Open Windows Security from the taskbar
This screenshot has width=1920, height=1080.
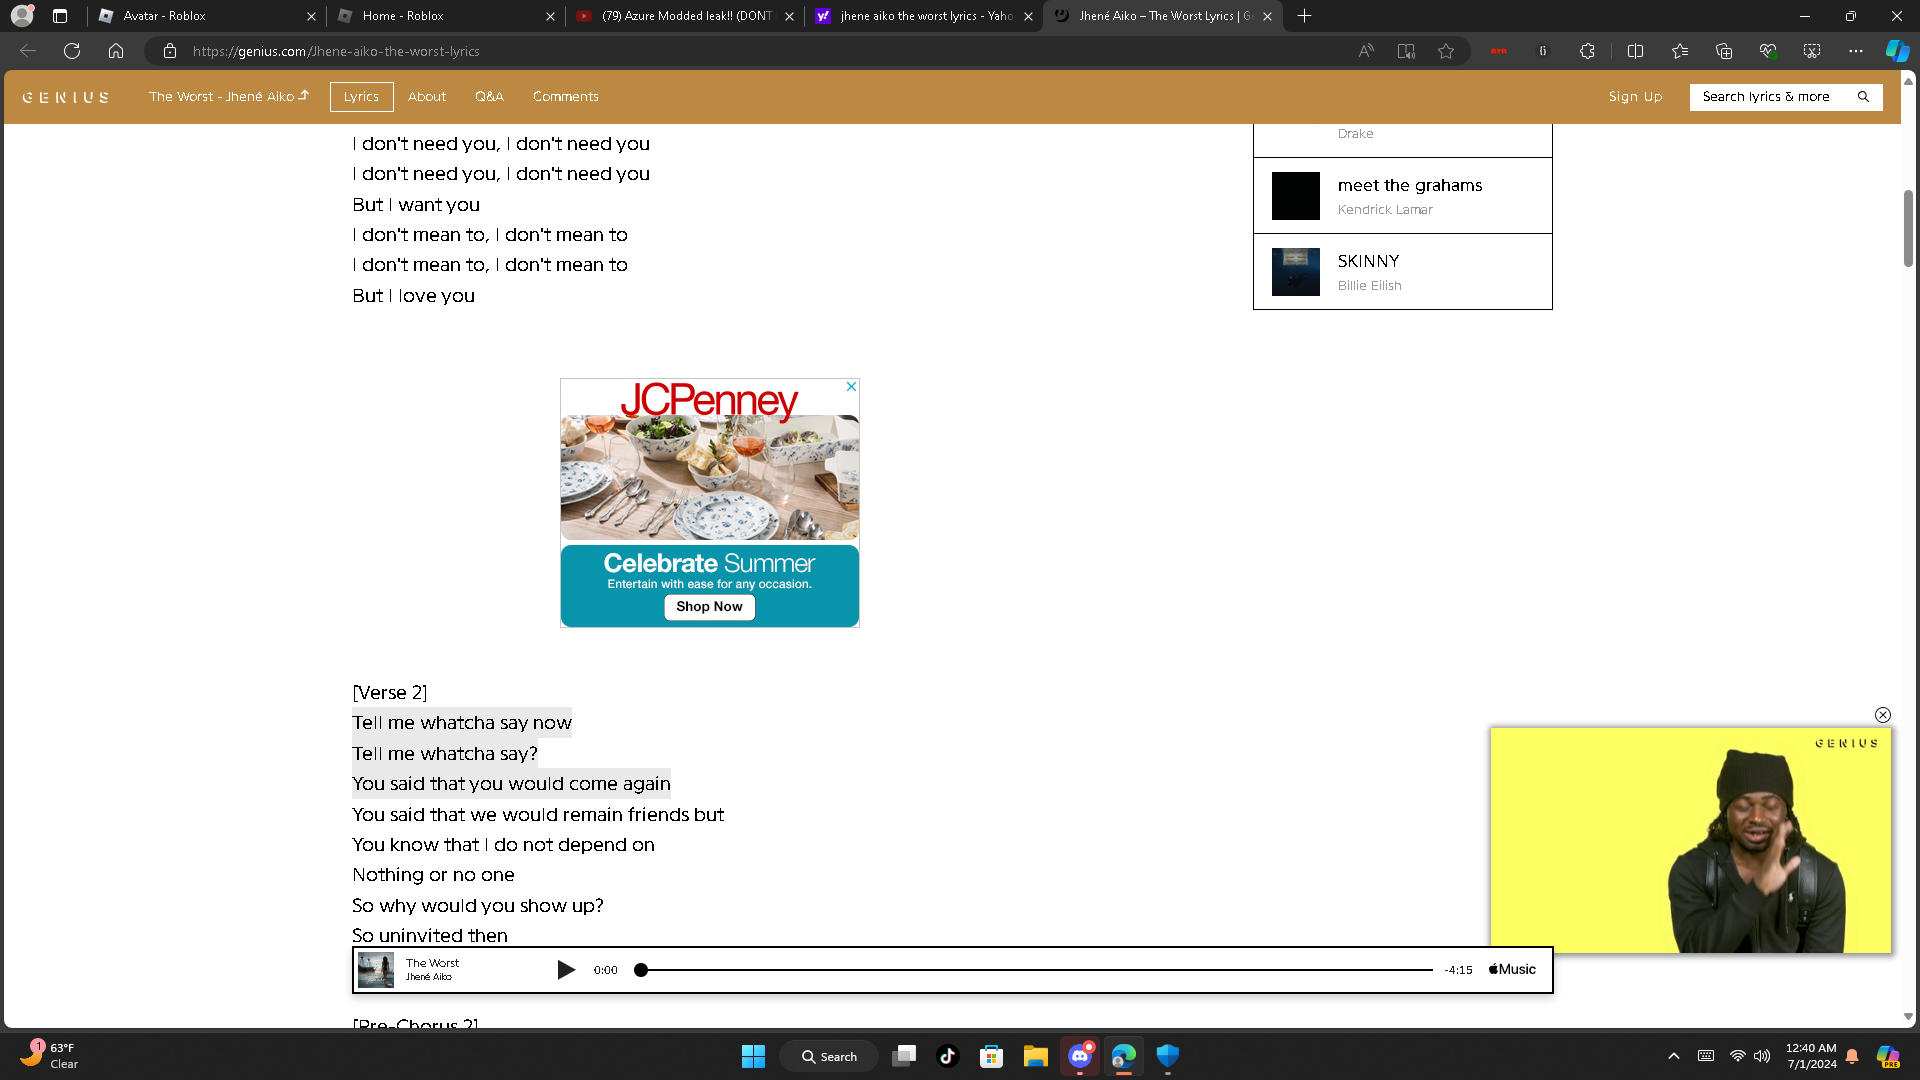click(x=1168, y=1056)
